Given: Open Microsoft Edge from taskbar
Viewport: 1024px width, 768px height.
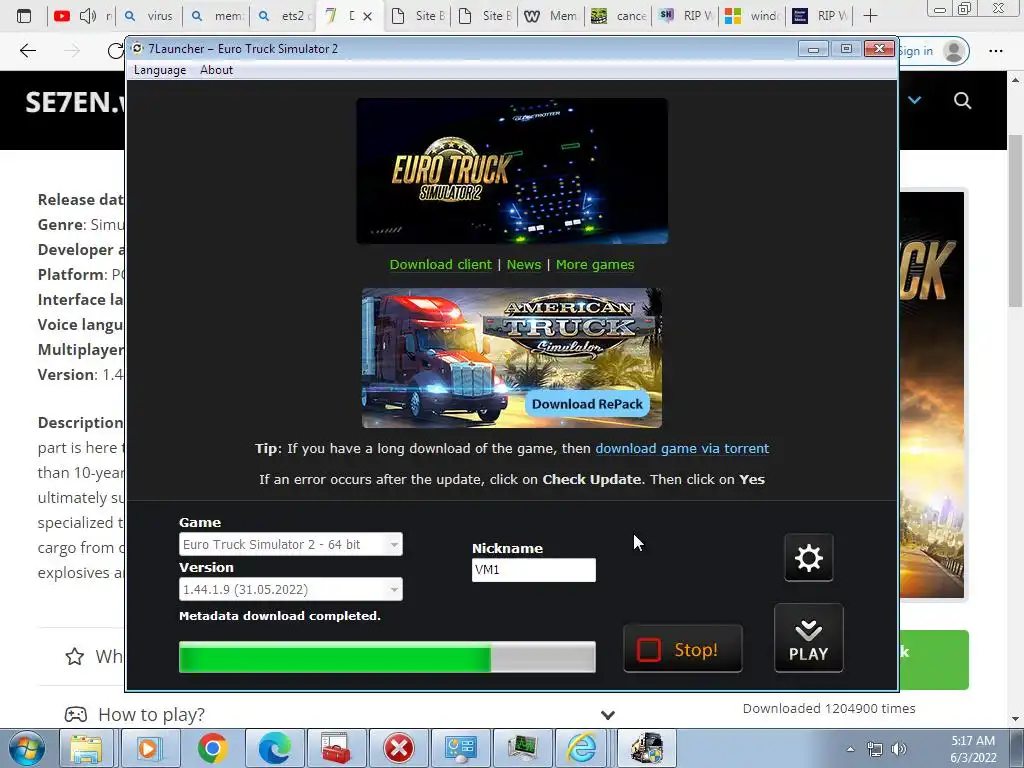Looking at the screenshot, I should pos(274,748).
